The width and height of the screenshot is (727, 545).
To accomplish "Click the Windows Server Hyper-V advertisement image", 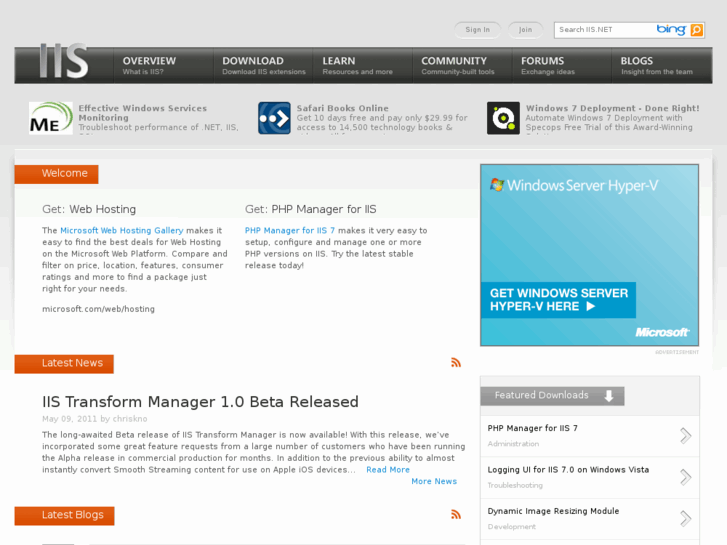I will coord(589,255).
